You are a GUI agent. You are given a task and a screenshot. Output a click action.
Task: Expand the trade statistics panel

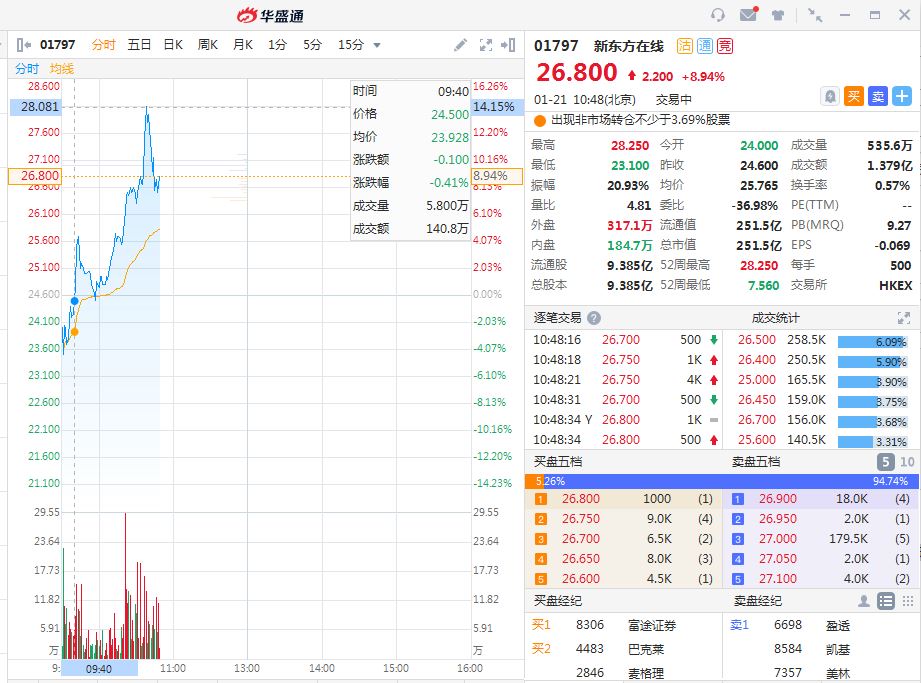903,318
